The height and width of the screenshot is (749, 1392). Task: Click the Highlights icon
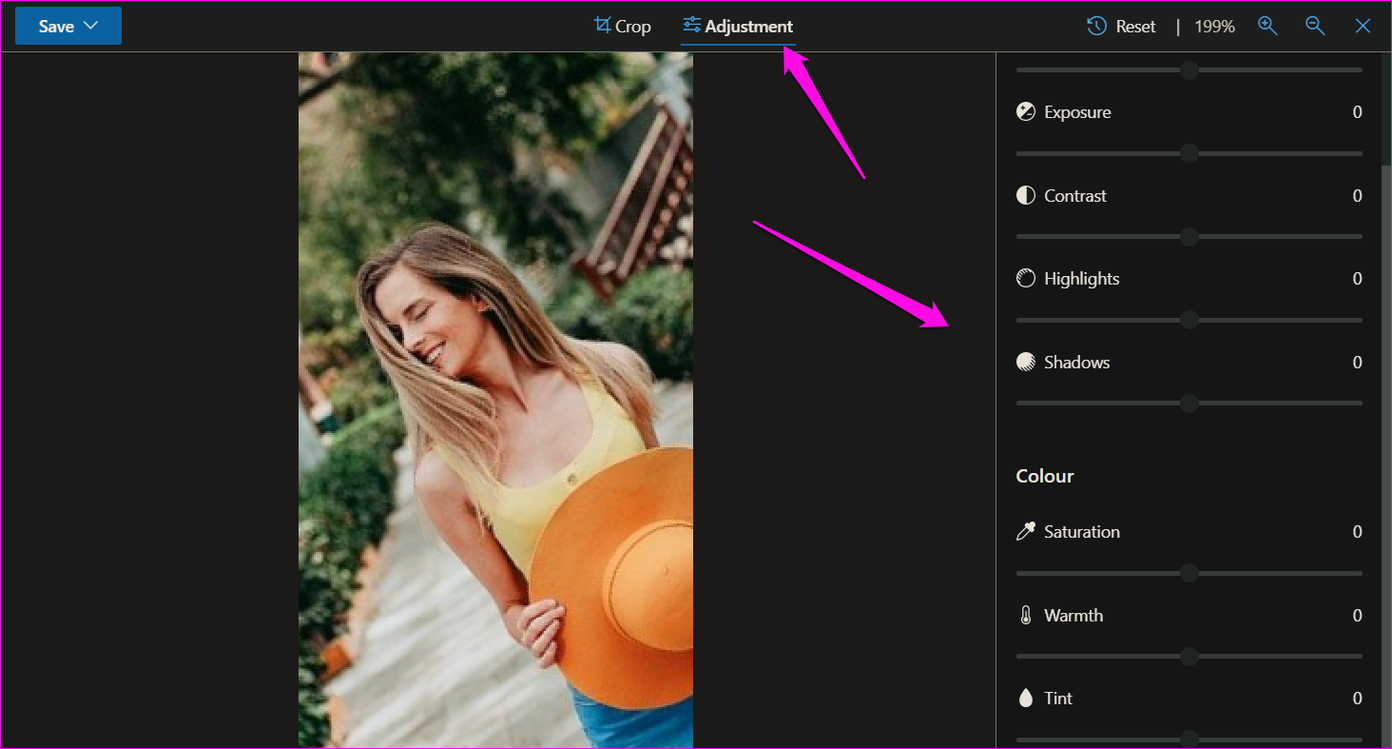tap(1025, 278)
